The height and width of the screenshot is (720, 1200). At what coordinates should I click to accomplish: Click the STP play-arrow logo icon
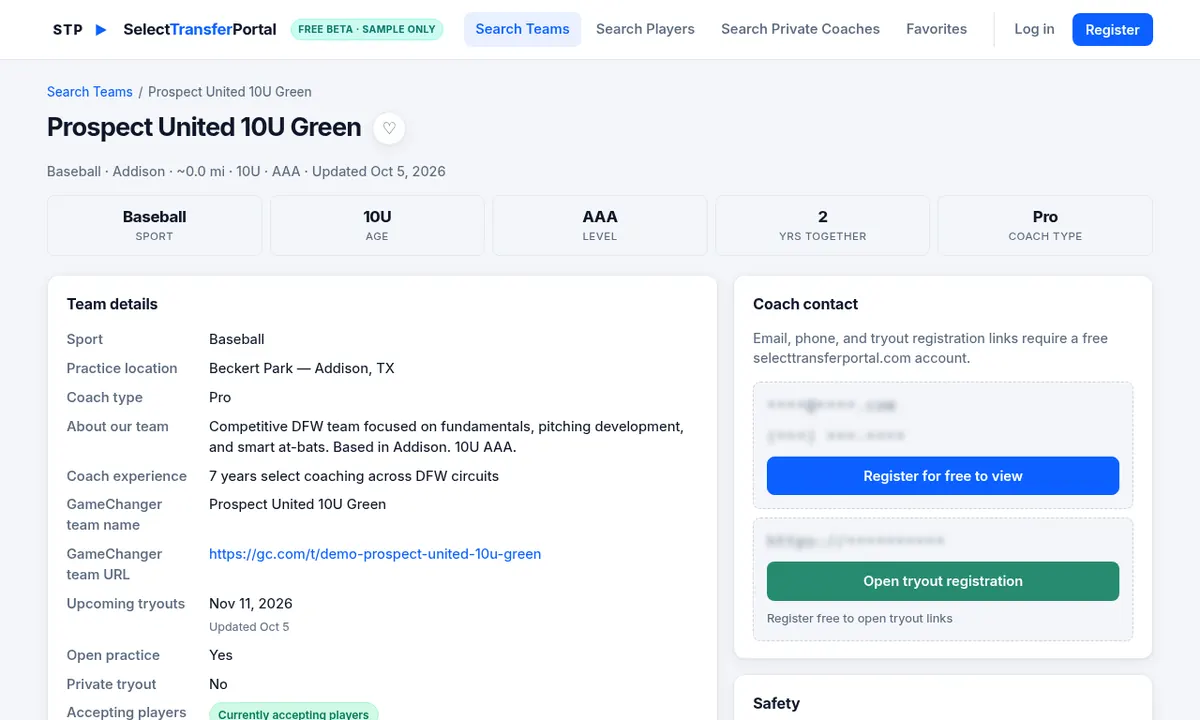click(100, 30)
